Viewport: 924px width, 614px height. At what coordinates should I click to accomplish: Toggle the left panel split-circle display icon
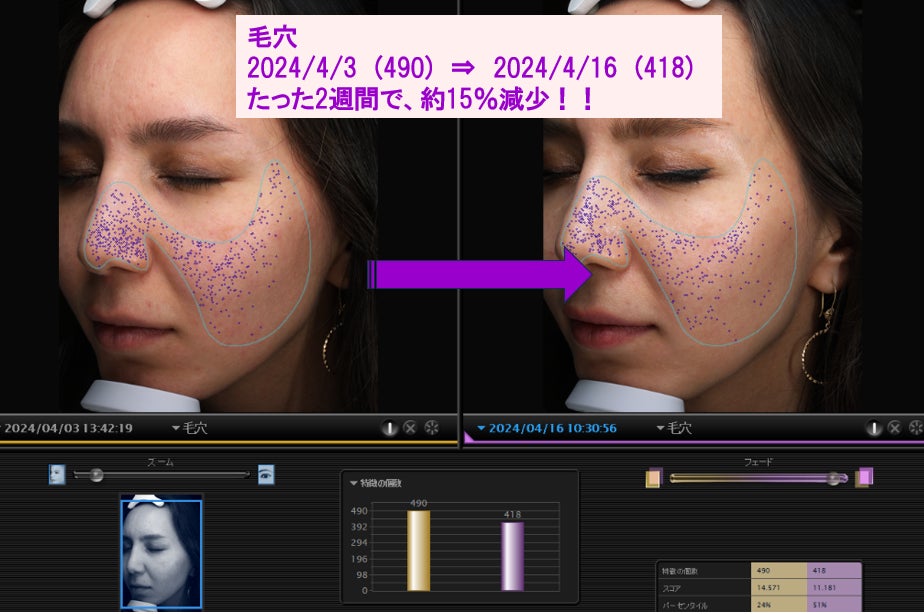coord(389,428)
